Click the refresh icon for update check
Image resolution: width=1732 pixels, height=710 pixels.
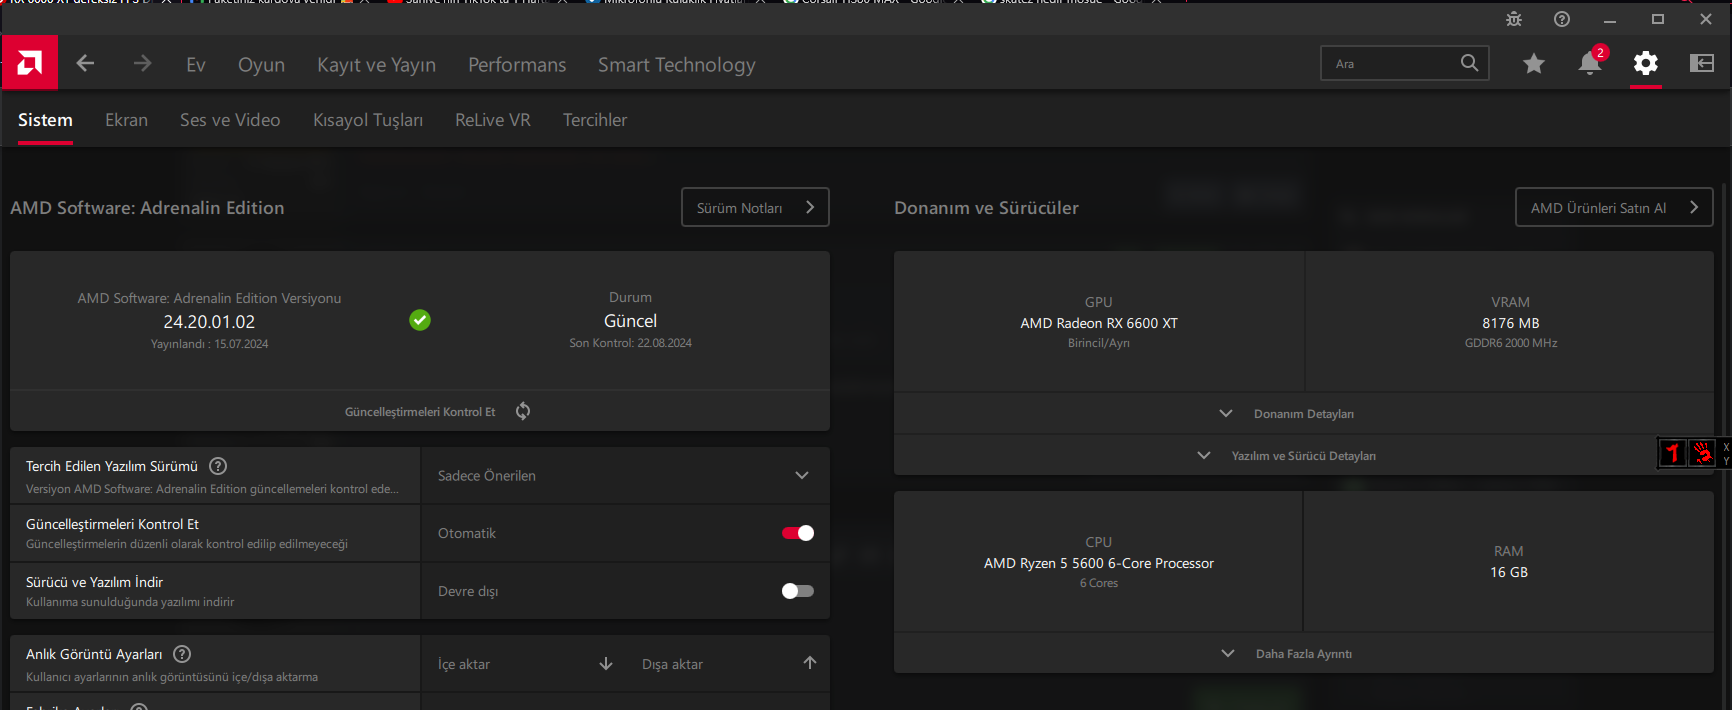pyautogui.click(x=523, y=411)
